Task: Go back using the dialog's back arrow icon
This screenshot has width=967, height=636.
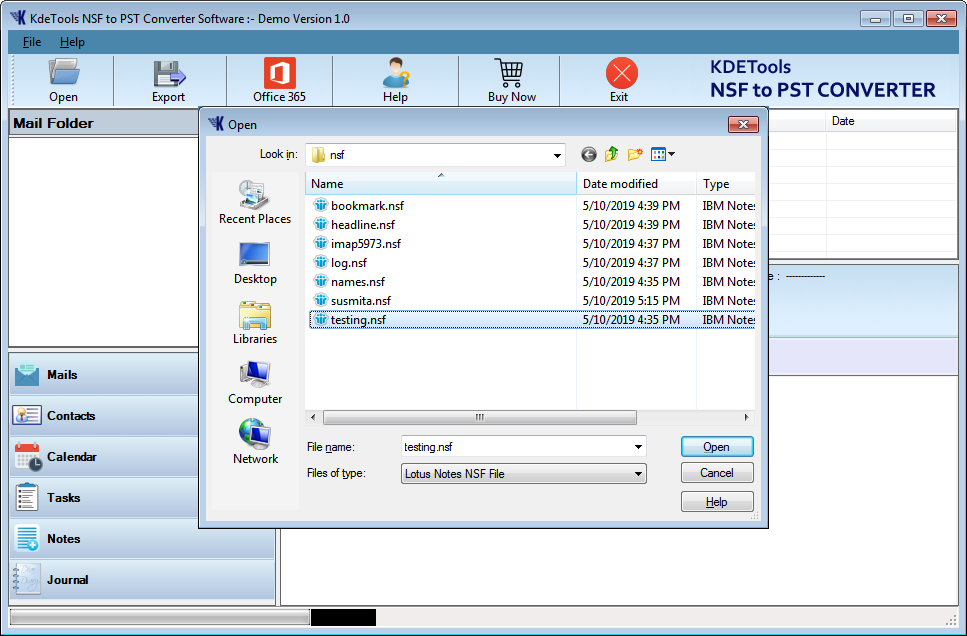Action: (x=588, y=154)
